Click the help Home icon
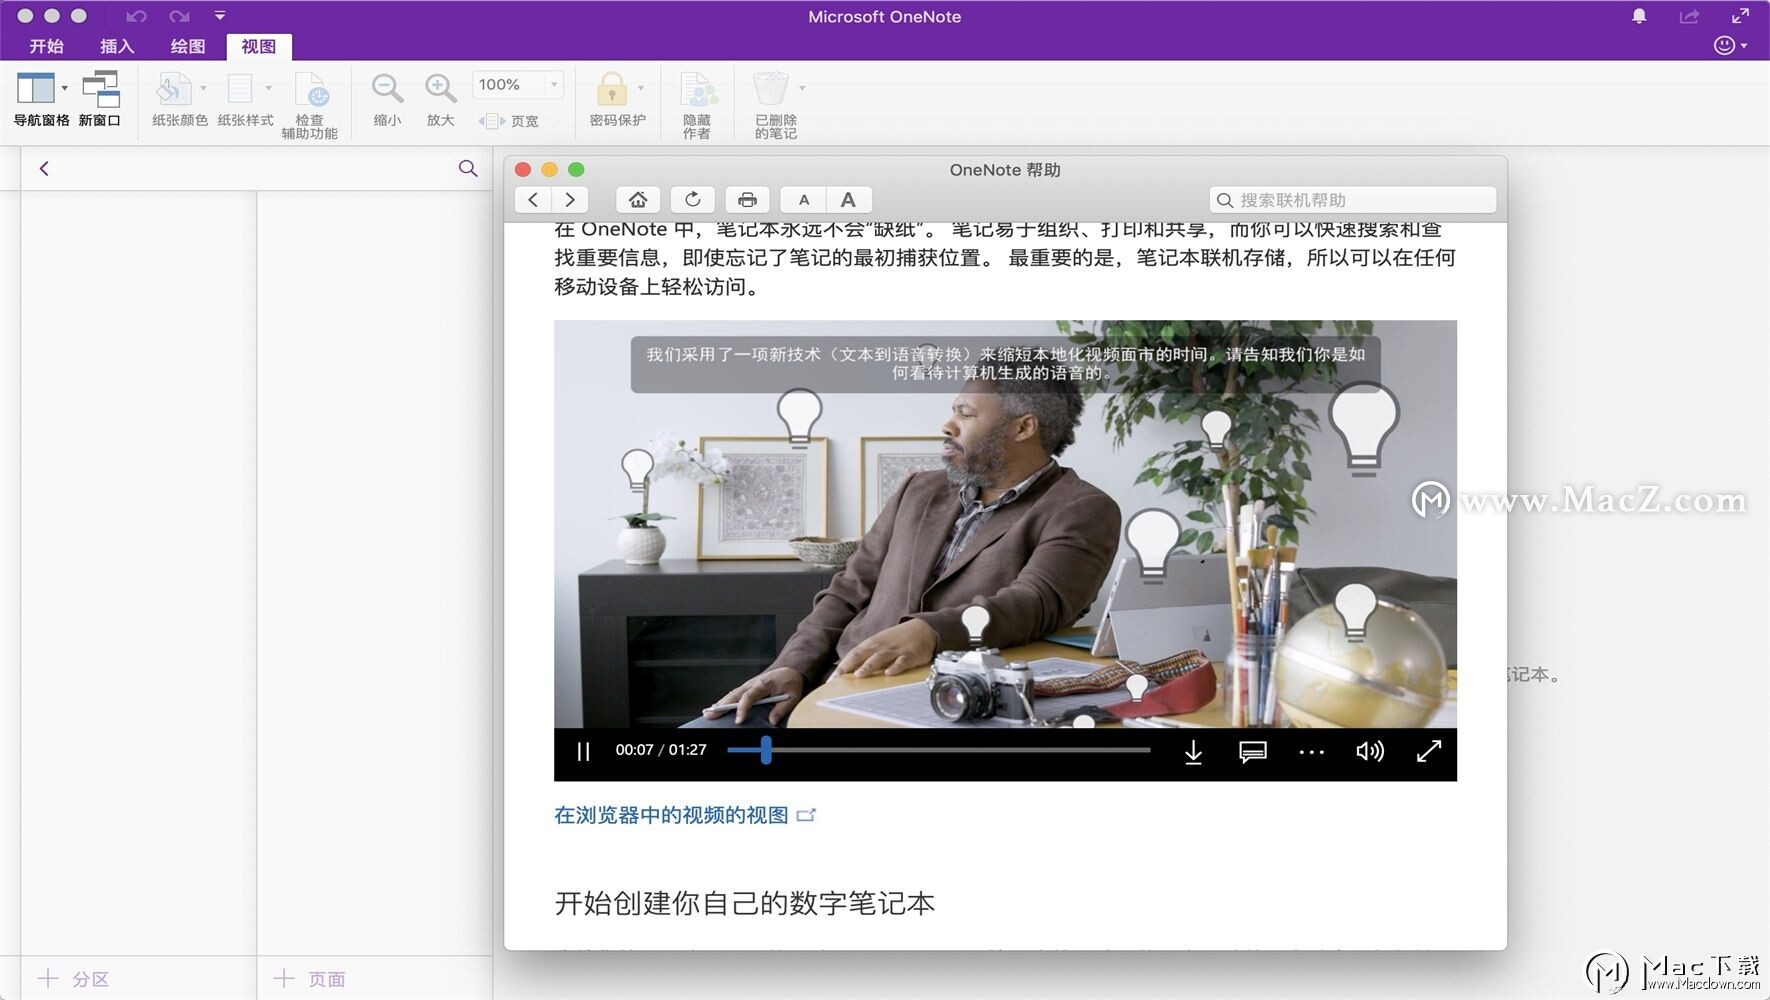Image resolution: width=1770 pixels, height=1000 pixels. click(x=638, y=200)
